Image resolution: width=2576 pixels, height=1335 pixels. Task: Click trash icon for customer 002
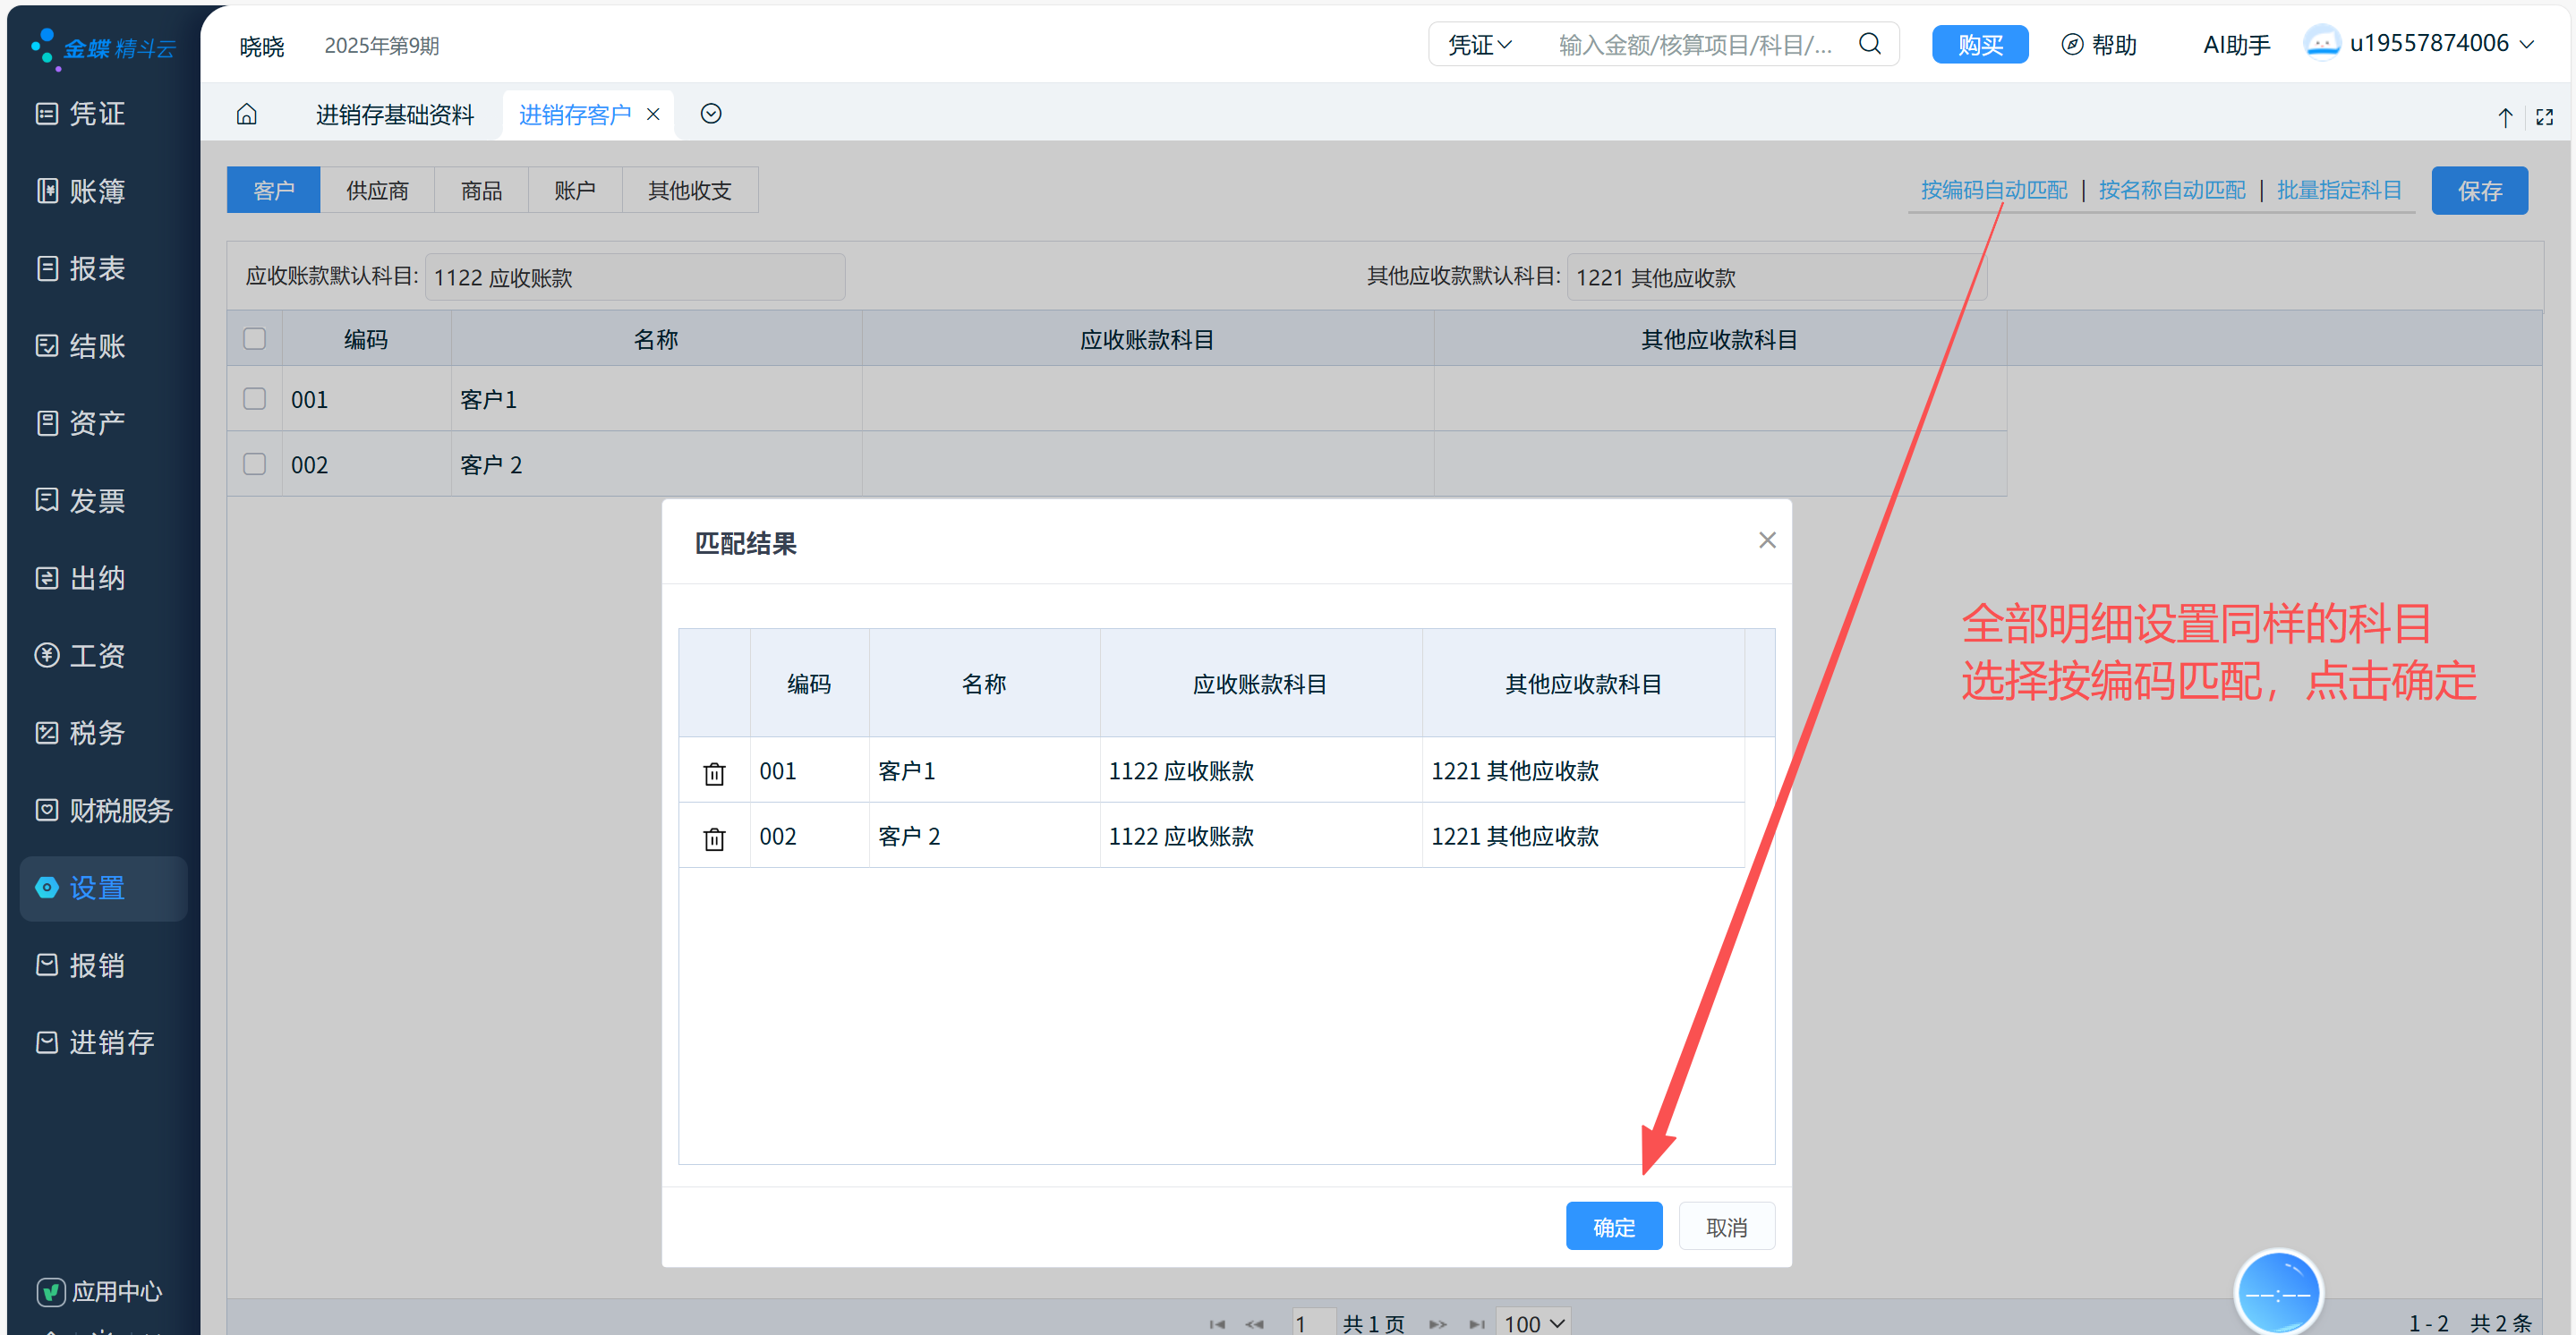[714, 838]
